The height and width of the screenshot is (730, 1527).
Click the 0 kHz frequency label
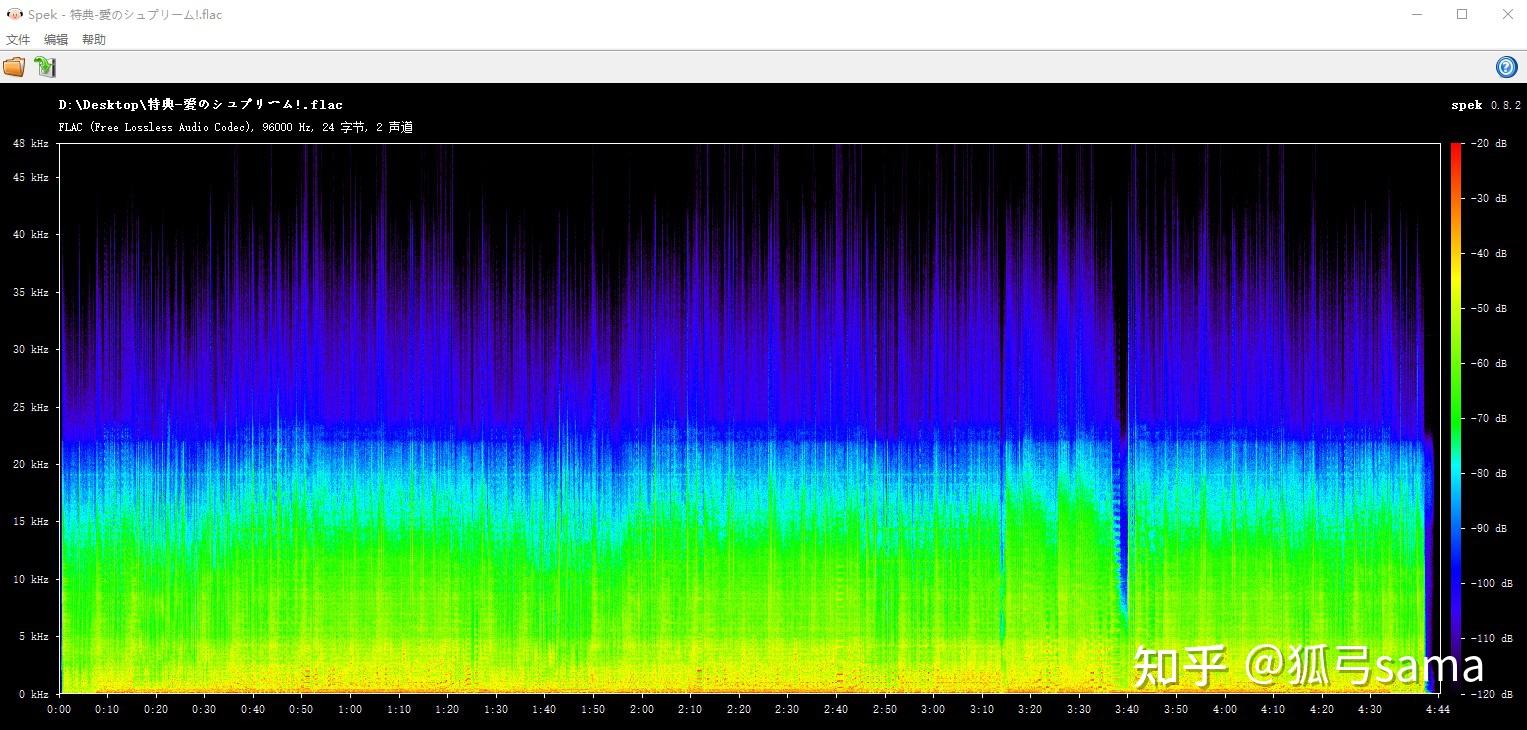click(x=33, y=694)
